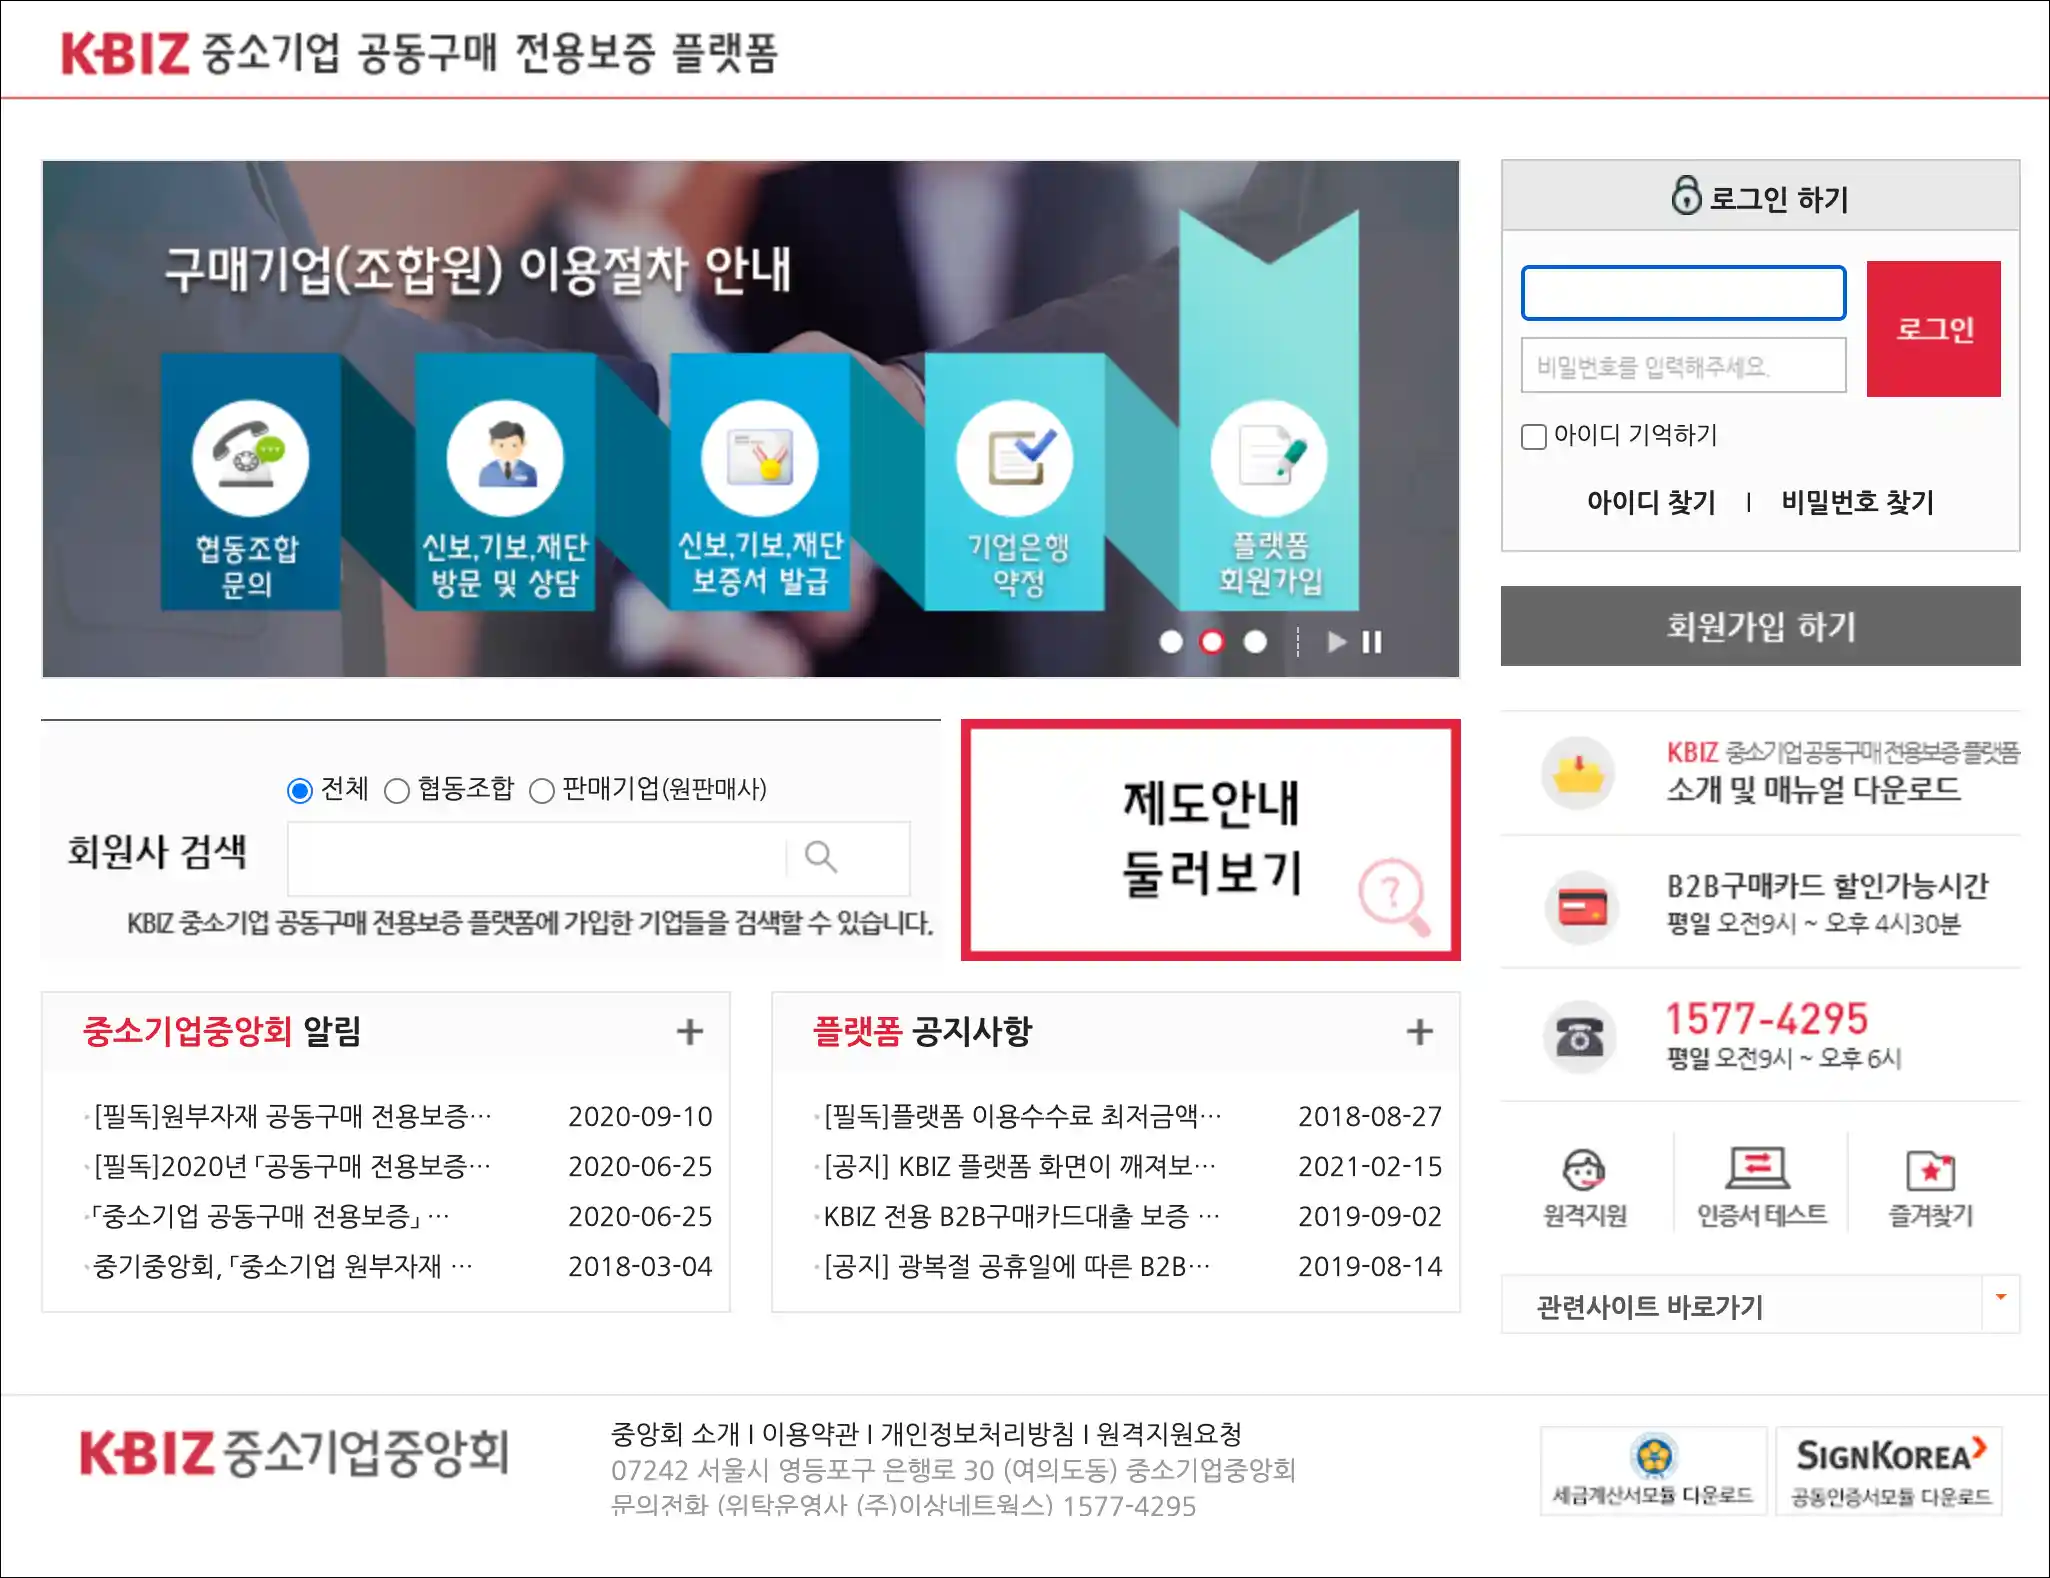The image size is (2050, 1578).
Task: Click 개인정보처리방침 footer link
Action: [x=977, y=1434]
